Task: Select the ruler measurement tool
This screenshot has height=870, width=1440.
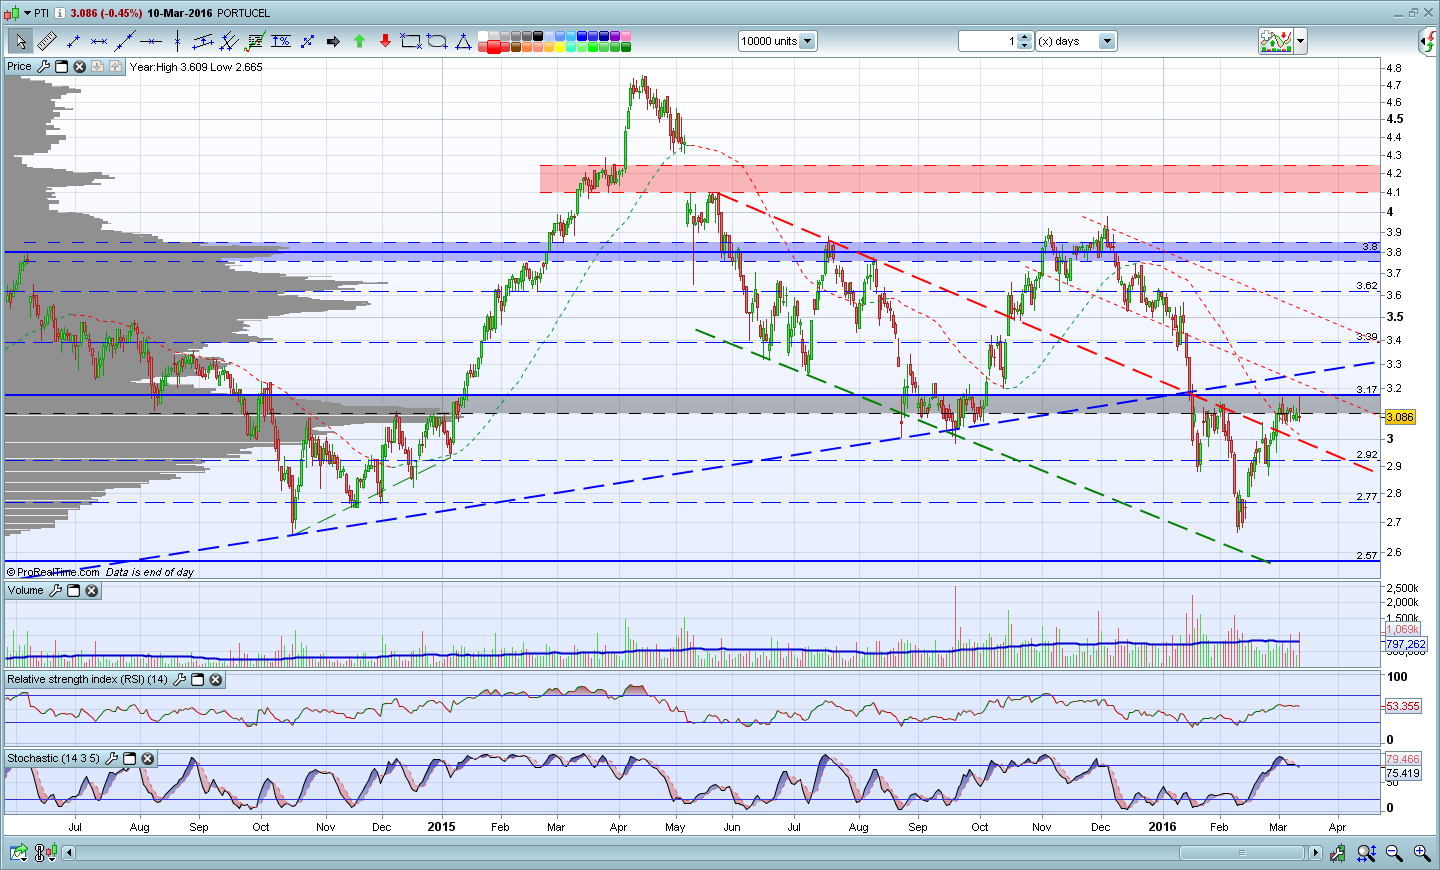Action: coord(47,41)
